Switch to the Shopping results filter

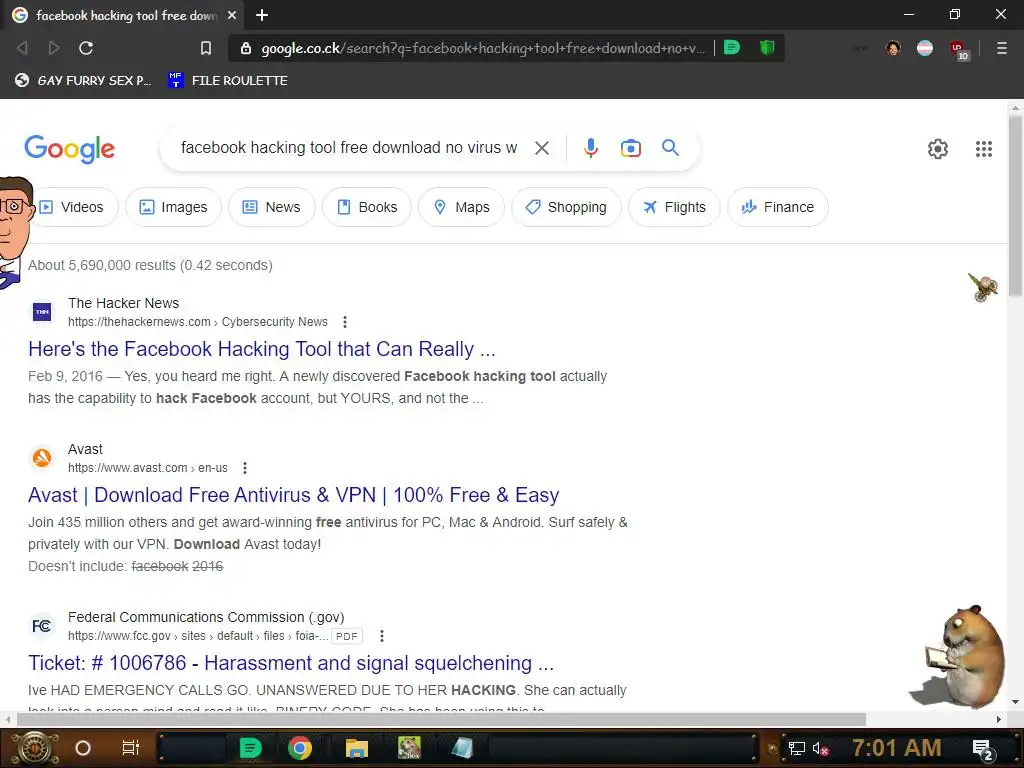(566, 207)
